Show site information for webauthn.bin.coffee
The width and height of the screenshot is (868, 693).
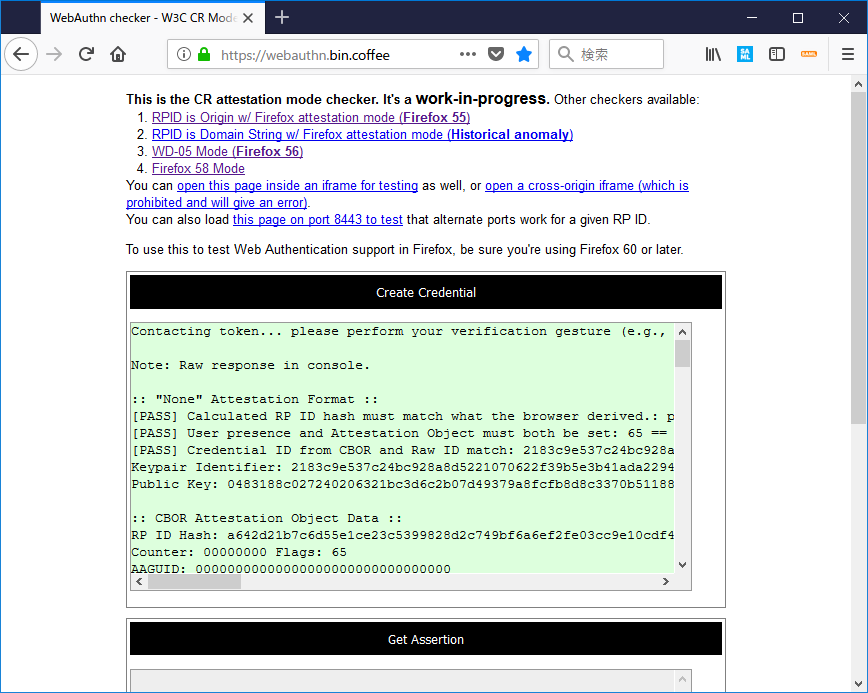click(184, 54)
